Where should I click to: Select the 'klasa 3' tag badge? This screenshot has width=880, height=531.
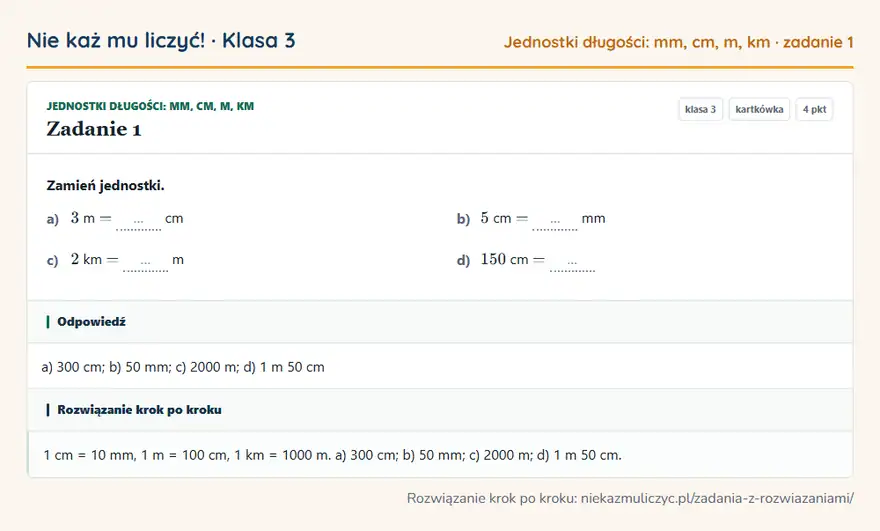(700, 109)
